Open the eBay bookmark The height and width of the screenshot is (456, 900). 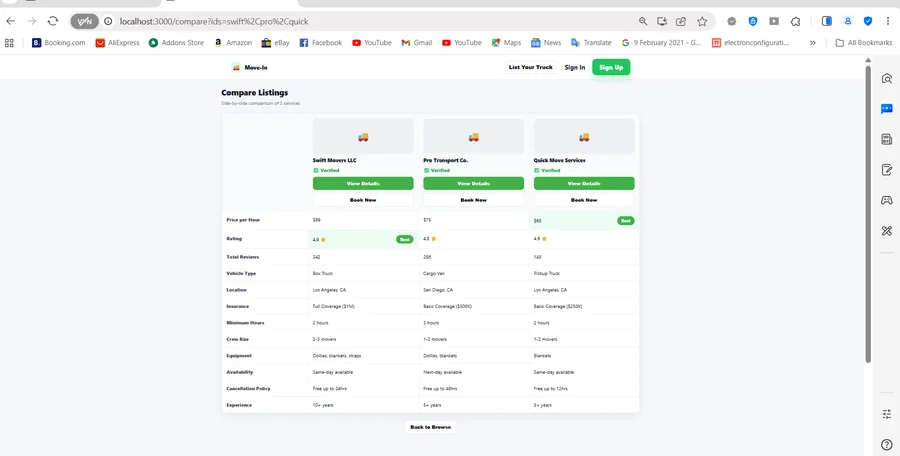click(276, 42)
